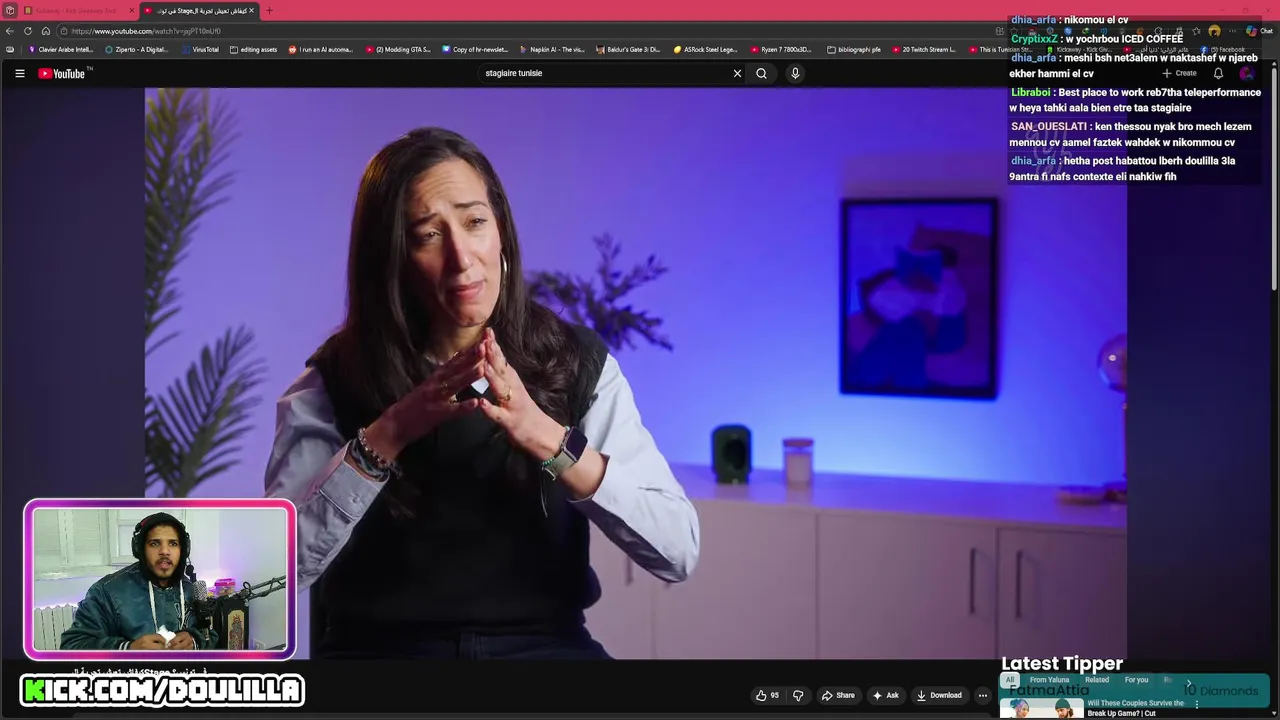This screenshot has width=1280, height=720.
Task: Open 'Napkin AI - The vis...' bookmark
Action: 552,49
